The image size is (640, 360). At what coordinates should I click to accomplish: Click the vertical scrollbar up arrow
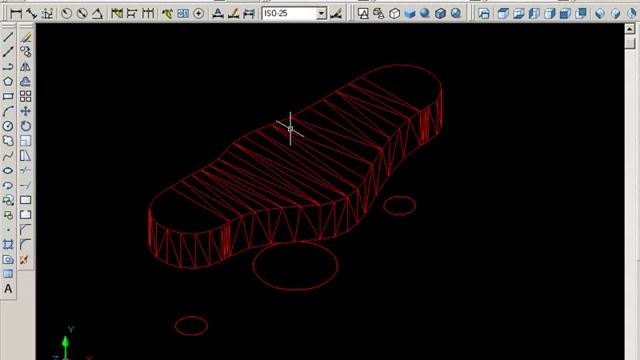pos(629,29)
